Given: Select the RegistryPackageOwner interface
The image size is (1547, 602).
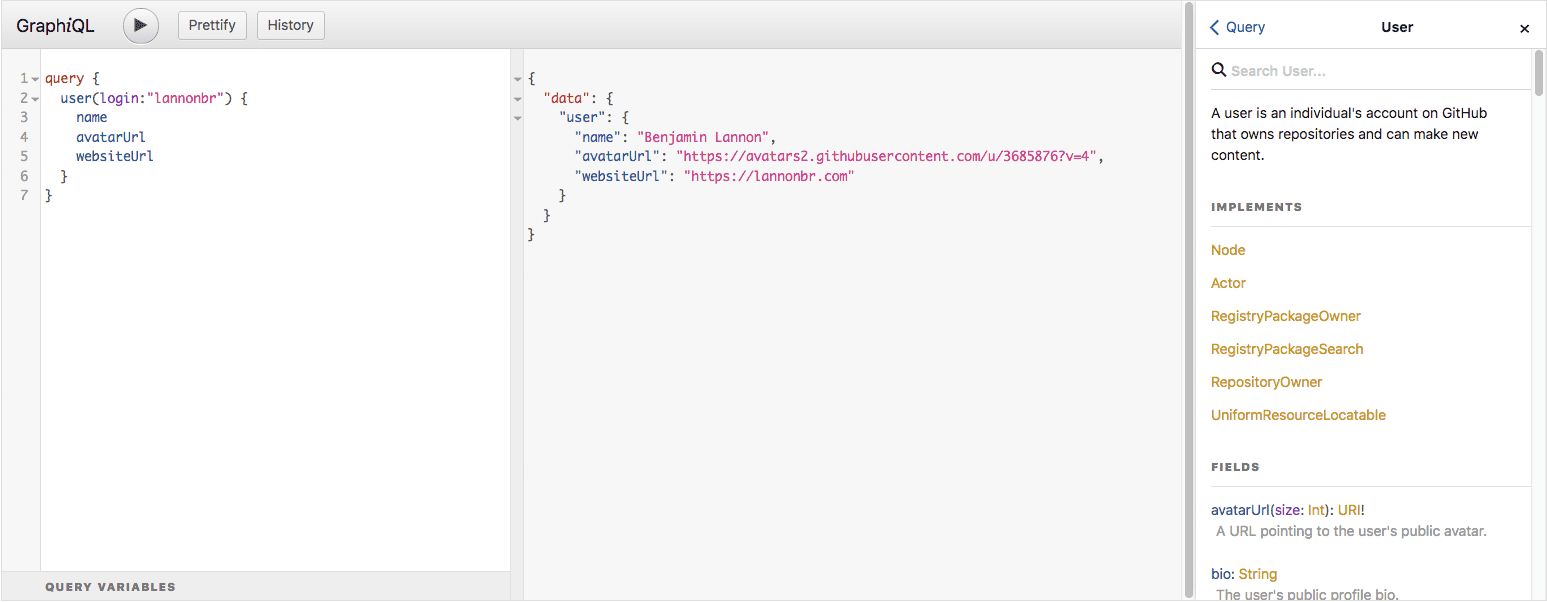Looking at the screenshot, I should tap(1285, 316).
